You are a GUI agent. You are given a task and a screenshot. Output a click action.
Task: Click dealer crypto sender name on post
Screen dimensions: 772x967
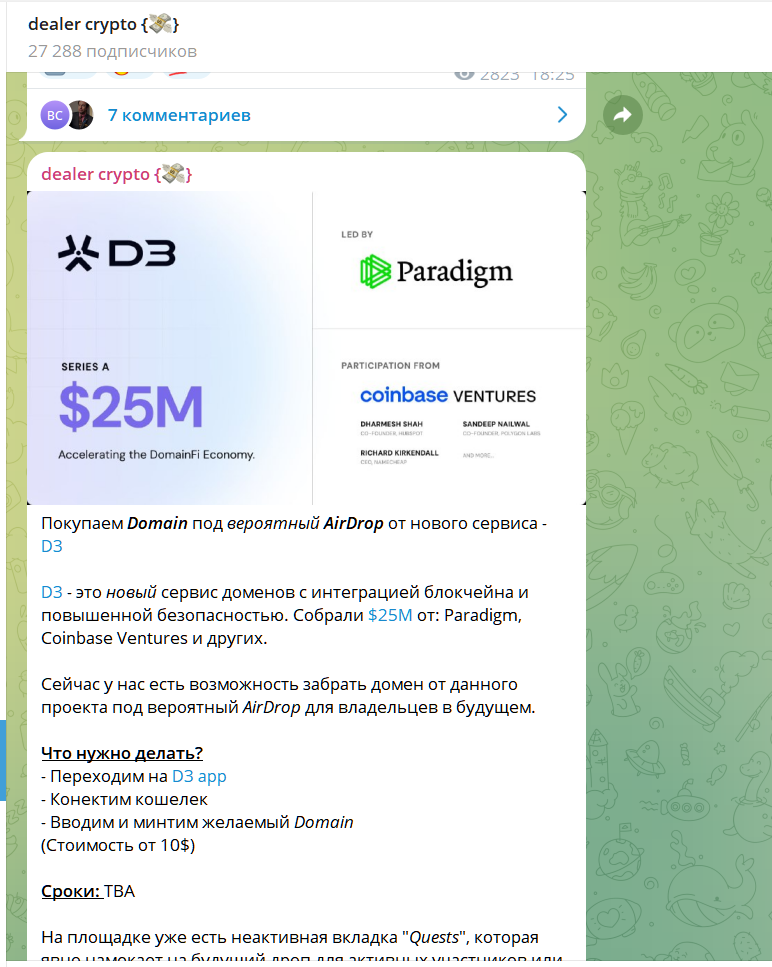click(x=96, y=174)
